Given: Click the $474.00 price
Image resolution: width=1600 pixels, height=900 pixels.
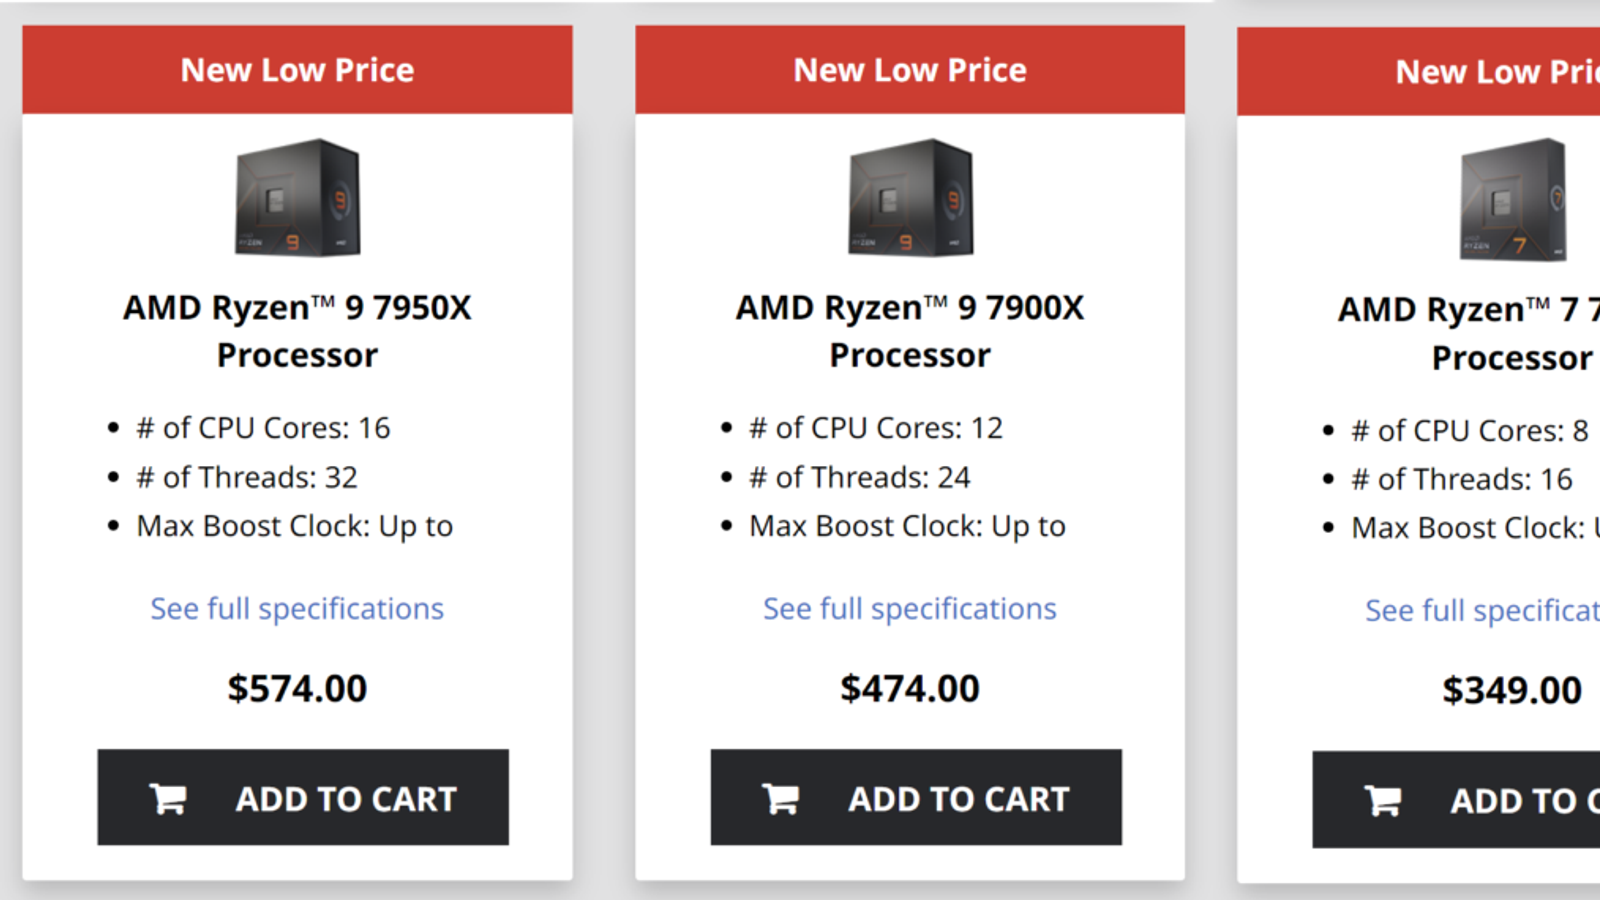Looking at the screenshot, I should click(910, 689).
